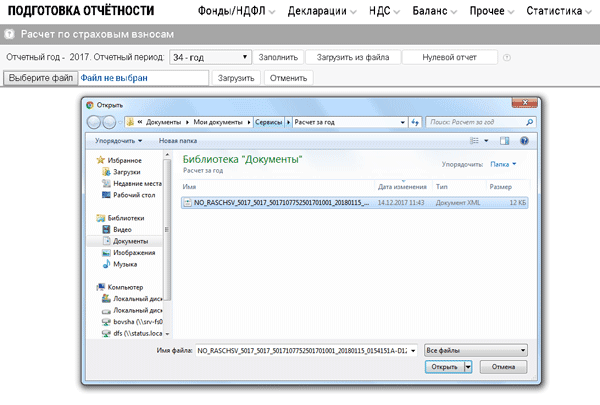This screenshot has height=405, width=600.
Task: Open the Упорядочить menu in dialog toolbar
Action: coord(116,141)
